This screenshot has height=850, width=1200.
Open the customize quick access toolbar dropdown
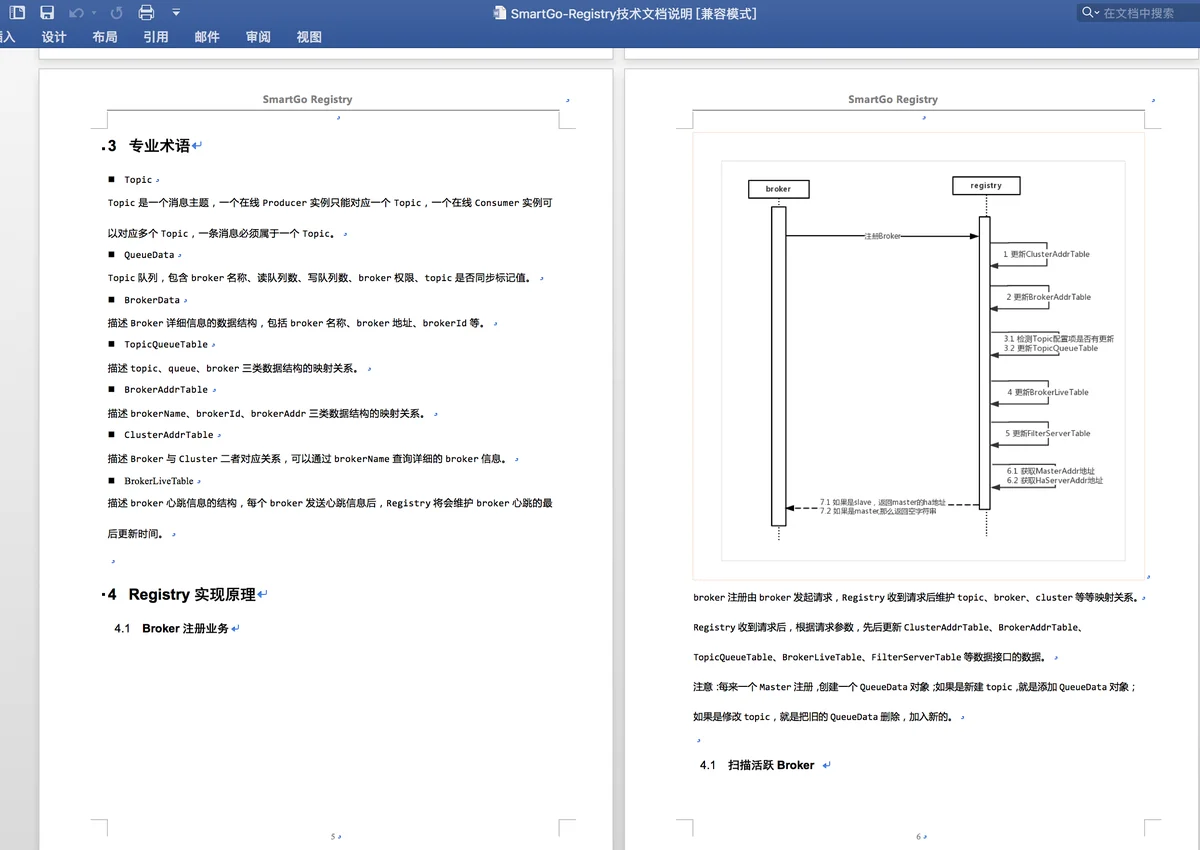(x=176, y=13)
